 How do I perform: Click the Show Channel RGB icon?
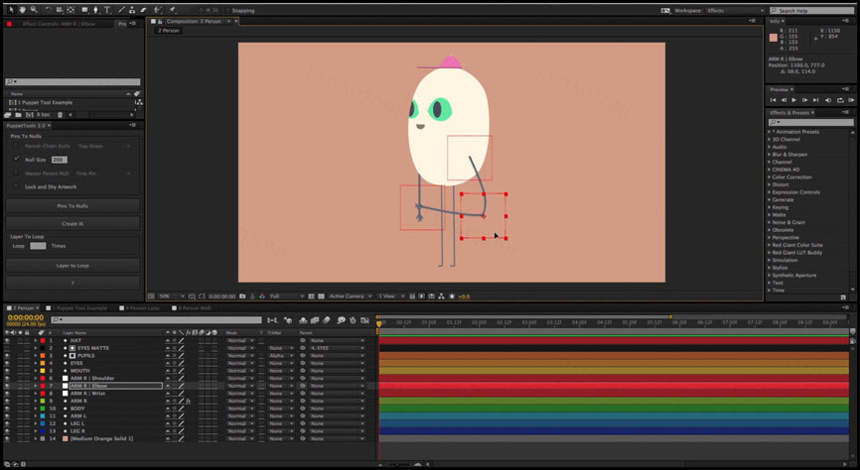pyautogui.click(x=262, y=296)
